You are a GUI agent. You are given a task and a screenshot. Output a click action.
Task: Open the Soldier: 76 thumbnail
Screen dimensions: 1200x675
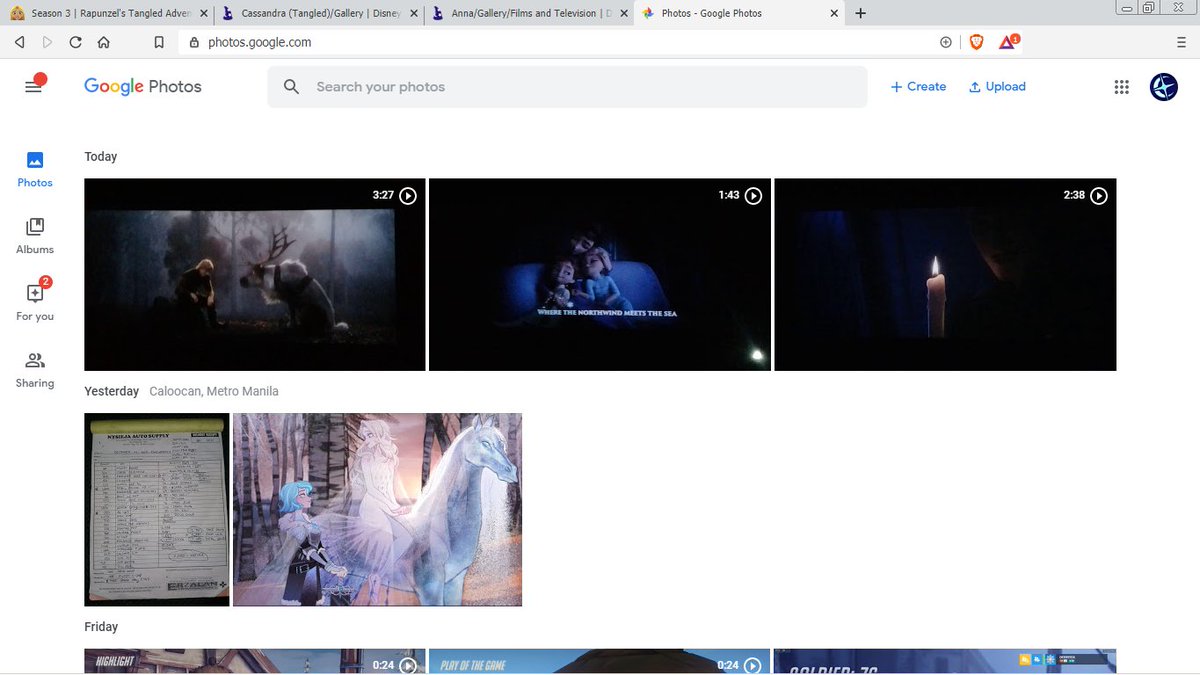[945, 661]
